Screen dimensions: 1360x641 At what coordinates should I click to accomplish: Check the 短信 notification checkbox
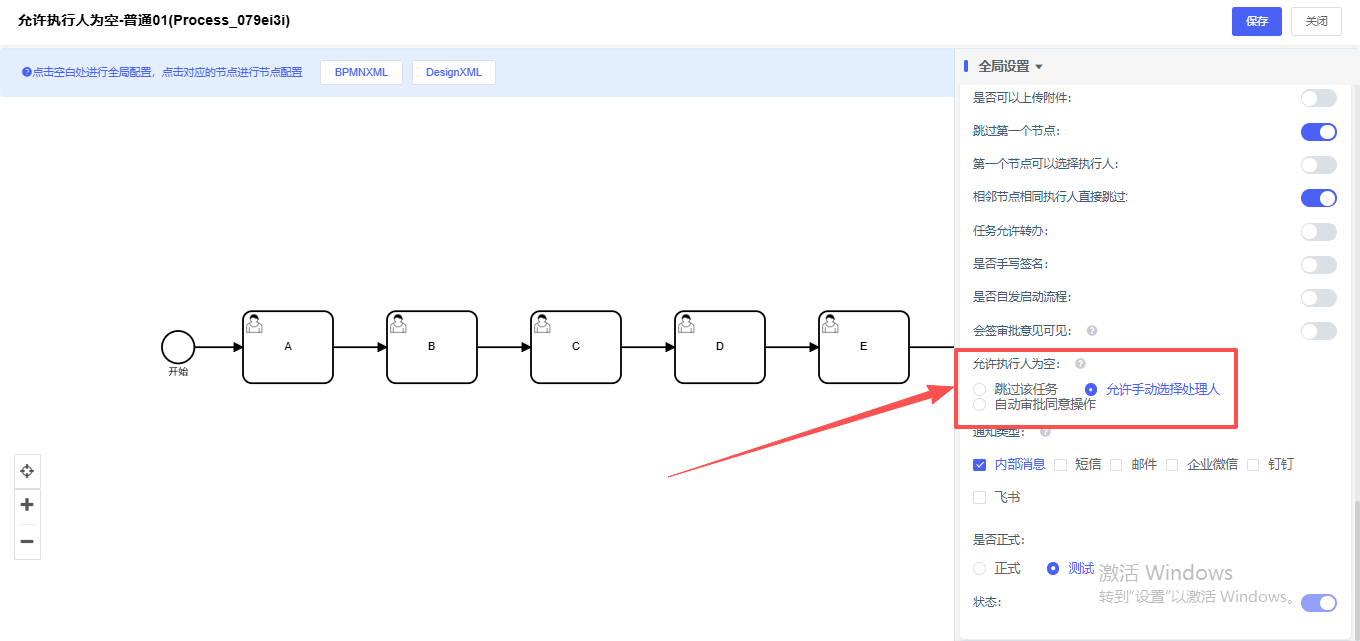tap(1061, 464)
